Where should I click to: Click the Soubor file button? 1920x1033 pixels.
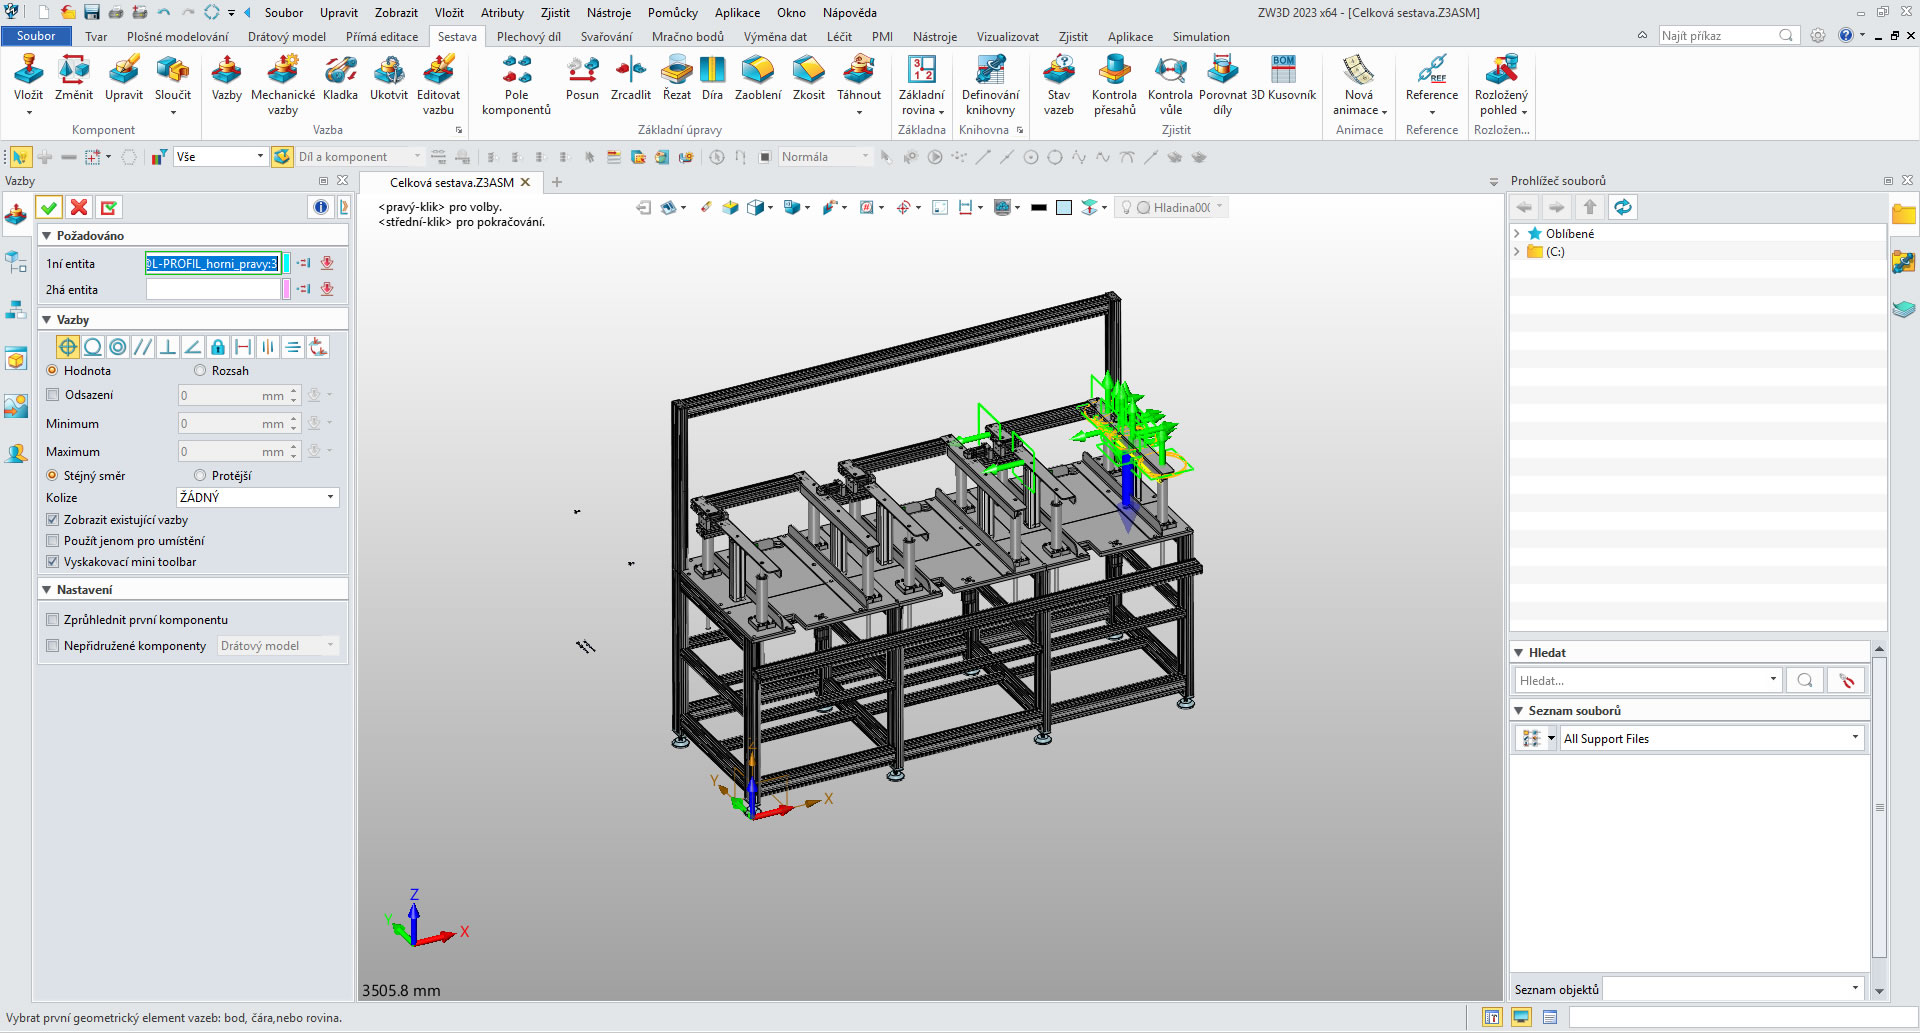[x=36, y=36]
